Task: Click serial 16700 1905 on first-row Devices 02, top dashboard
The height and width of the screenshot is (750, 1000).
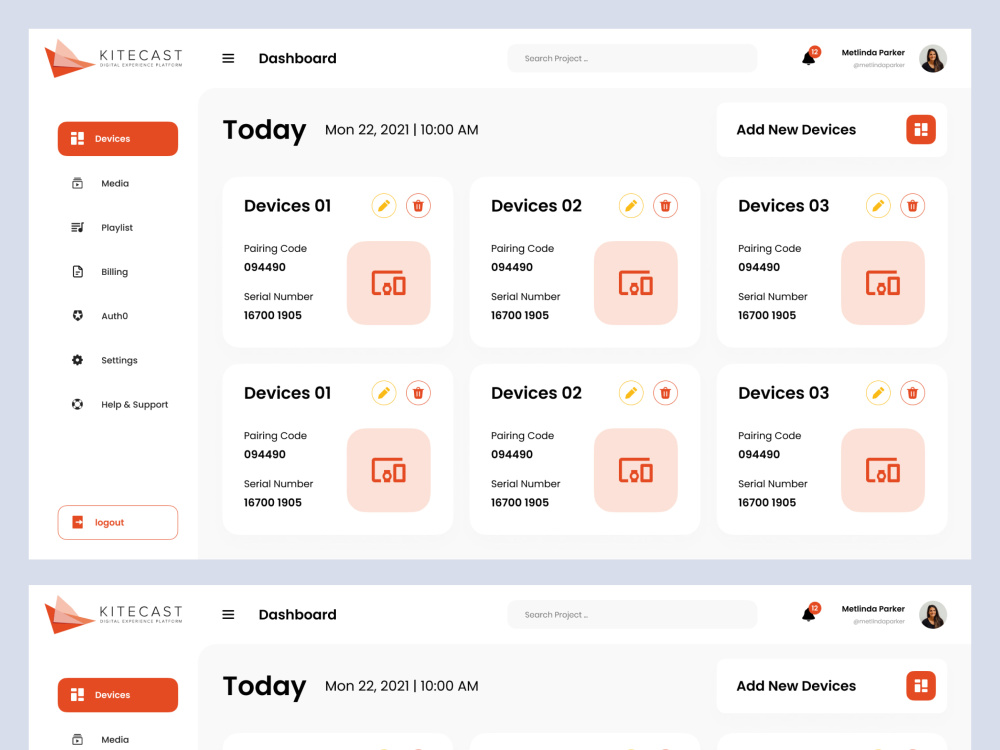Action: (x=520, y=315)
